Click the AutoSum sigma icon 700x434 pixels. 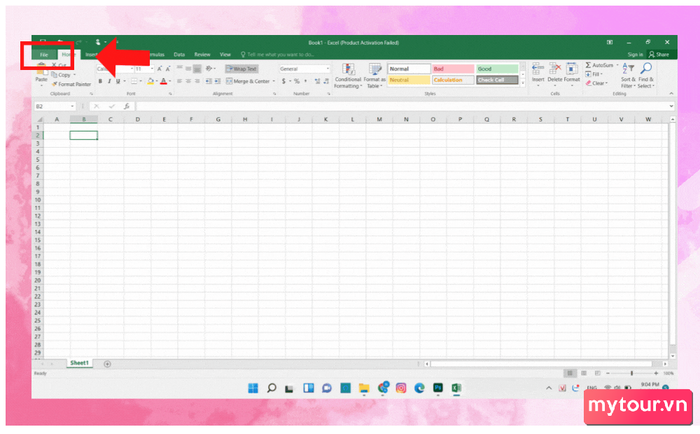click(588, 65)
